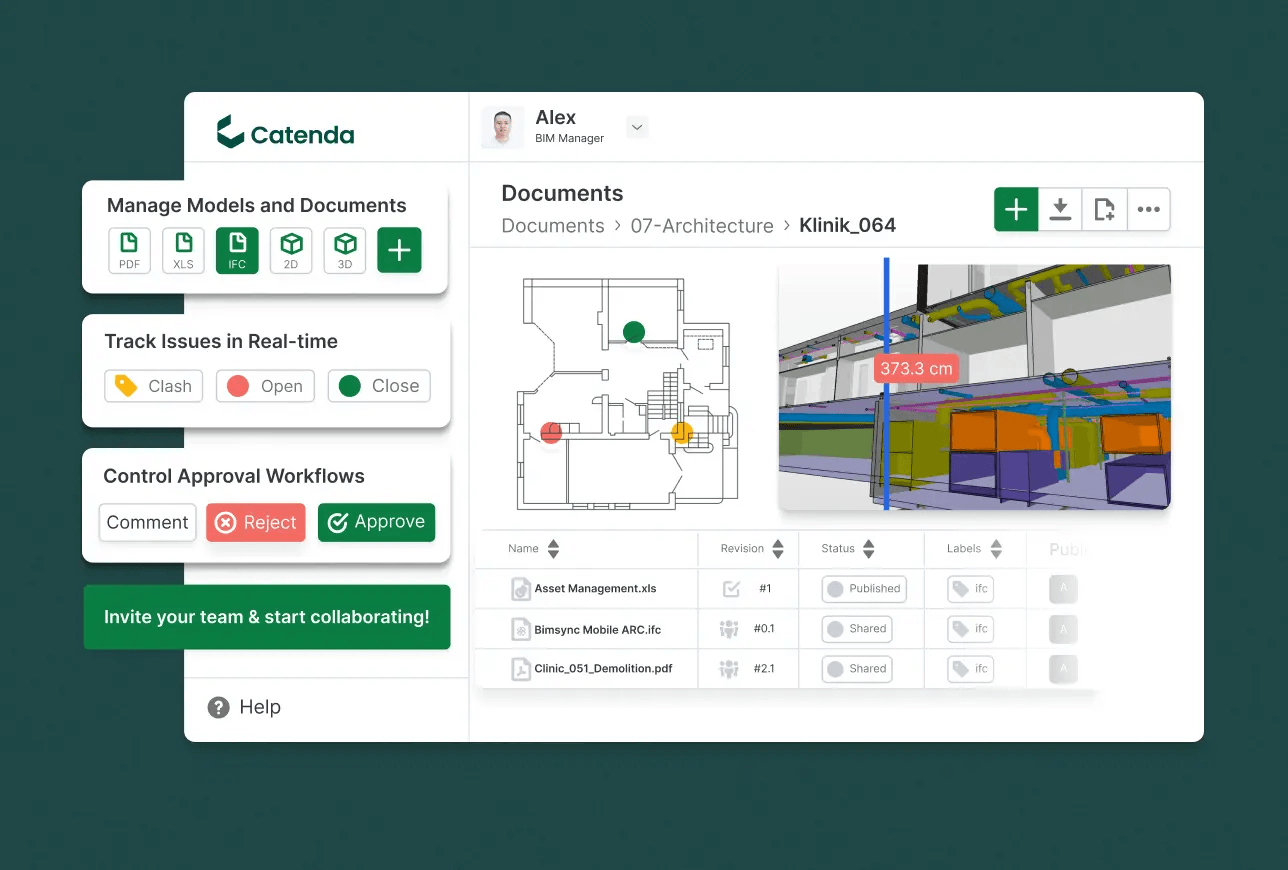The height and width of the screenshot is (870, 1288).
Task: Navigate to 07-Architecture breadcrumb
Action: tap(701, 226)
